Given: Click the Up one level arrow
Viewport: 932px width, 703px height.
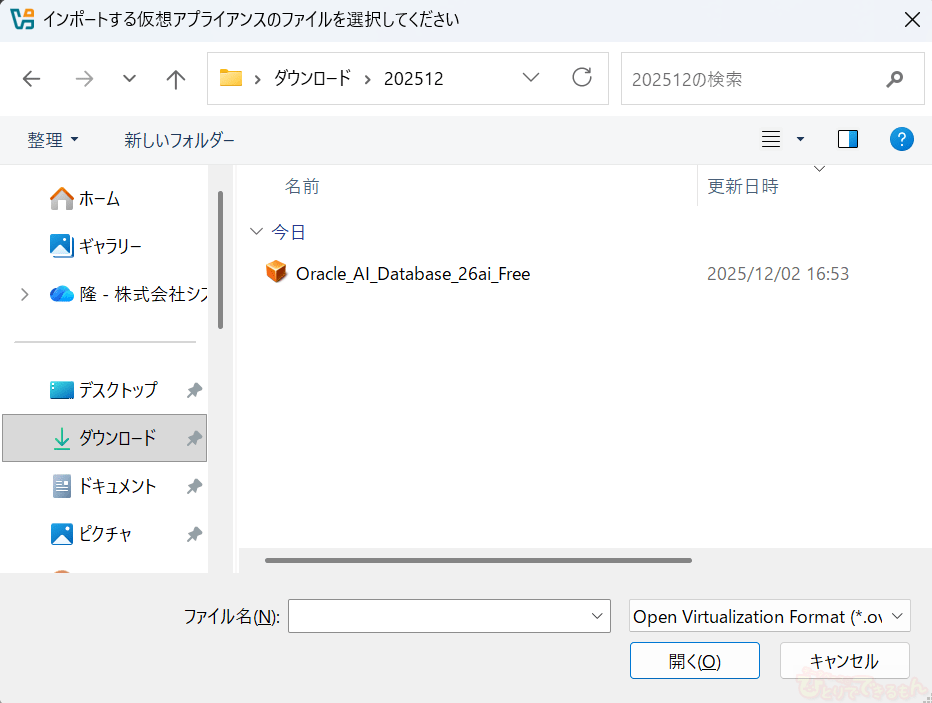Looking at the screenshot, I should 176,79.
